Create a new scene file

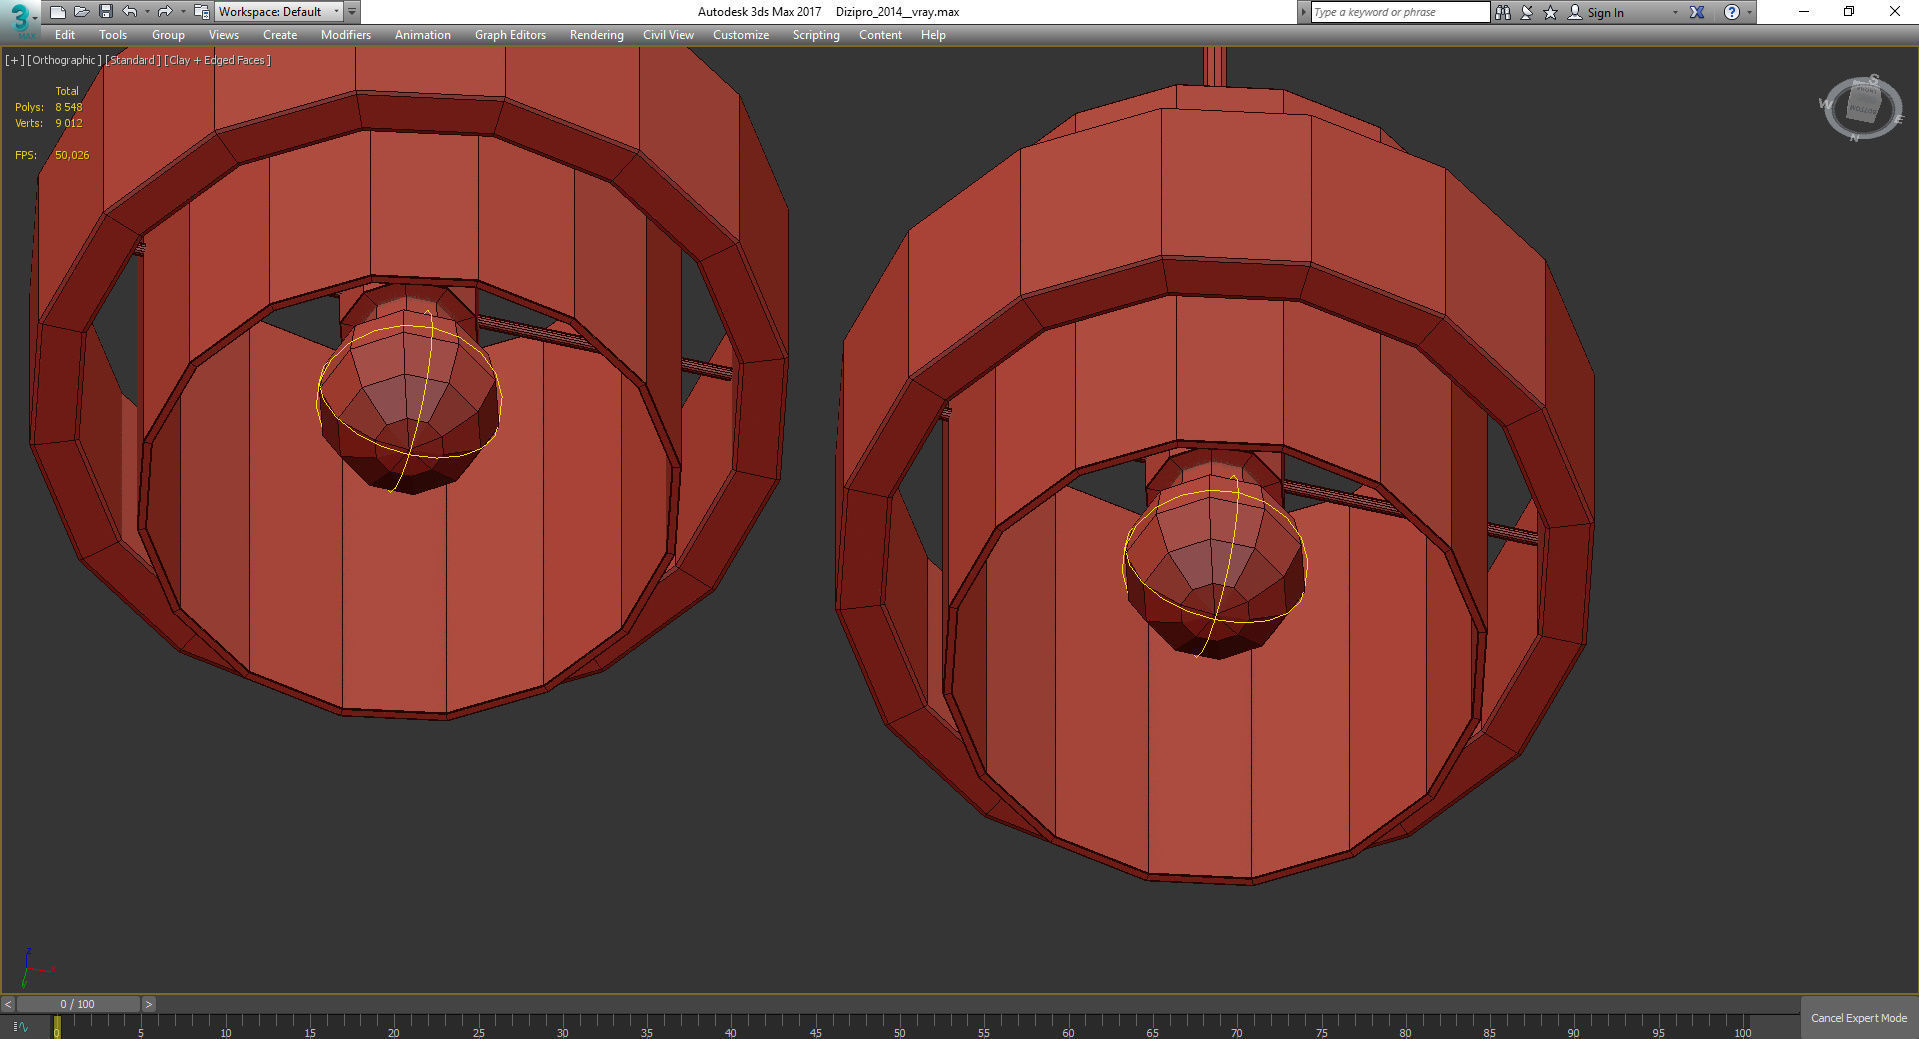coord(58,12)
